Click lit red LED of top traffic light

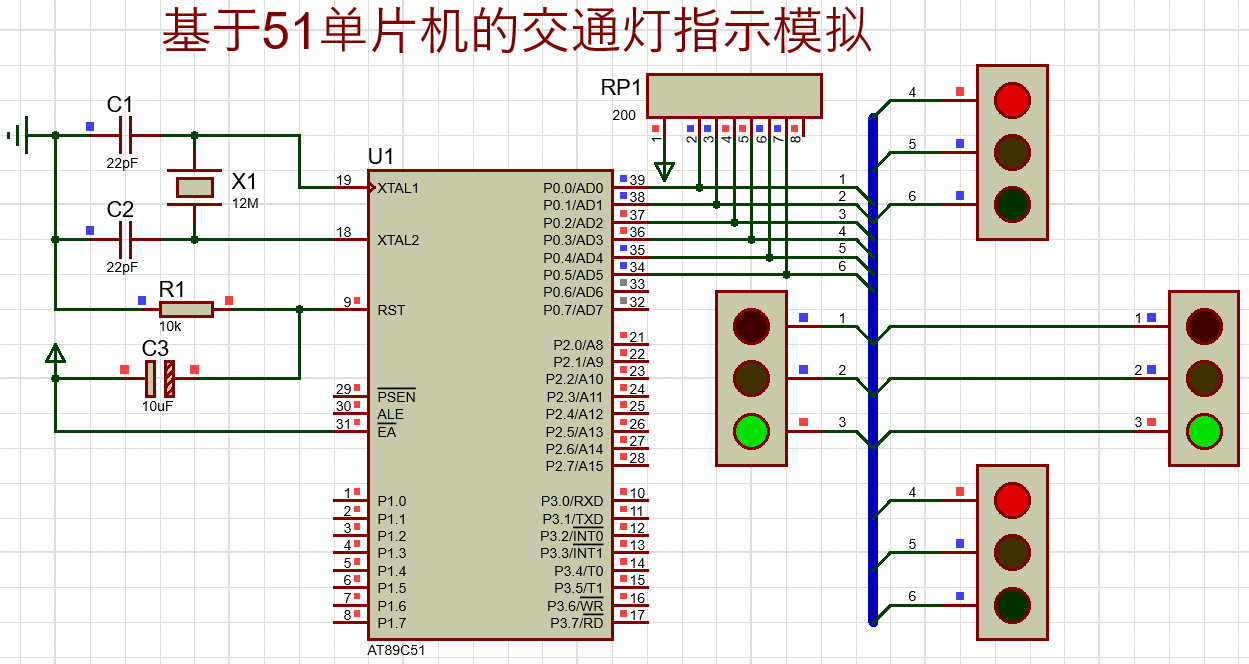[1013, 100]
